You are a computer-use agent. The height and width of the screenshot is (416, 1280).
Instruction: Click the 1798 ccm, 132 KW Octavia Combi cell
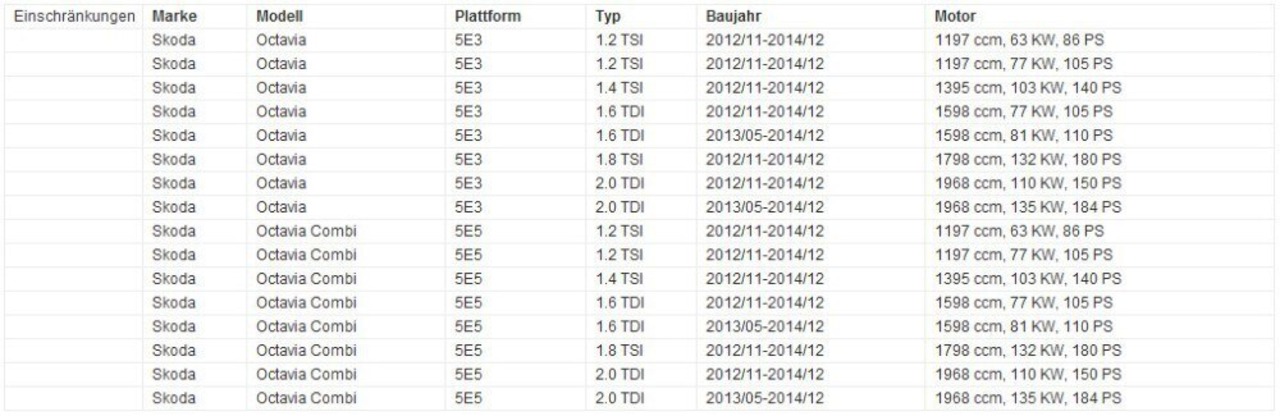(1025, 353)
